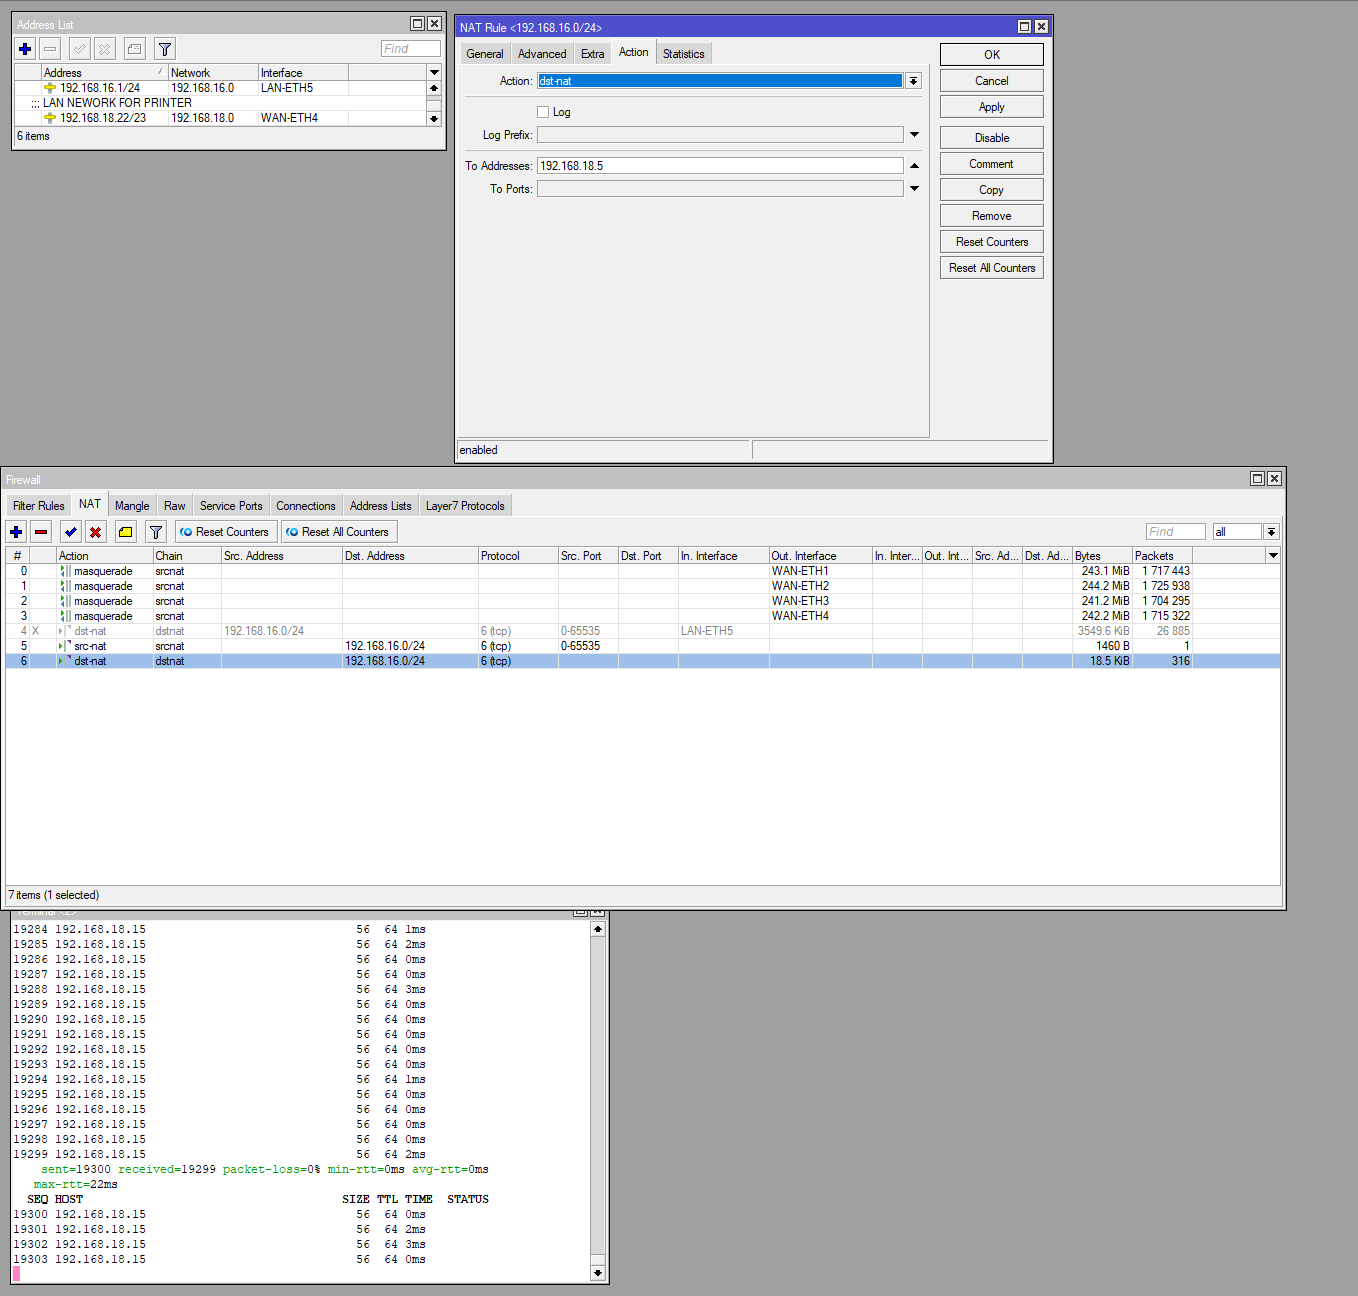Switch to Advanced tab in NAT Rule
The height and width of the screenshot is (1296, 1358).
tap(542, 54)
